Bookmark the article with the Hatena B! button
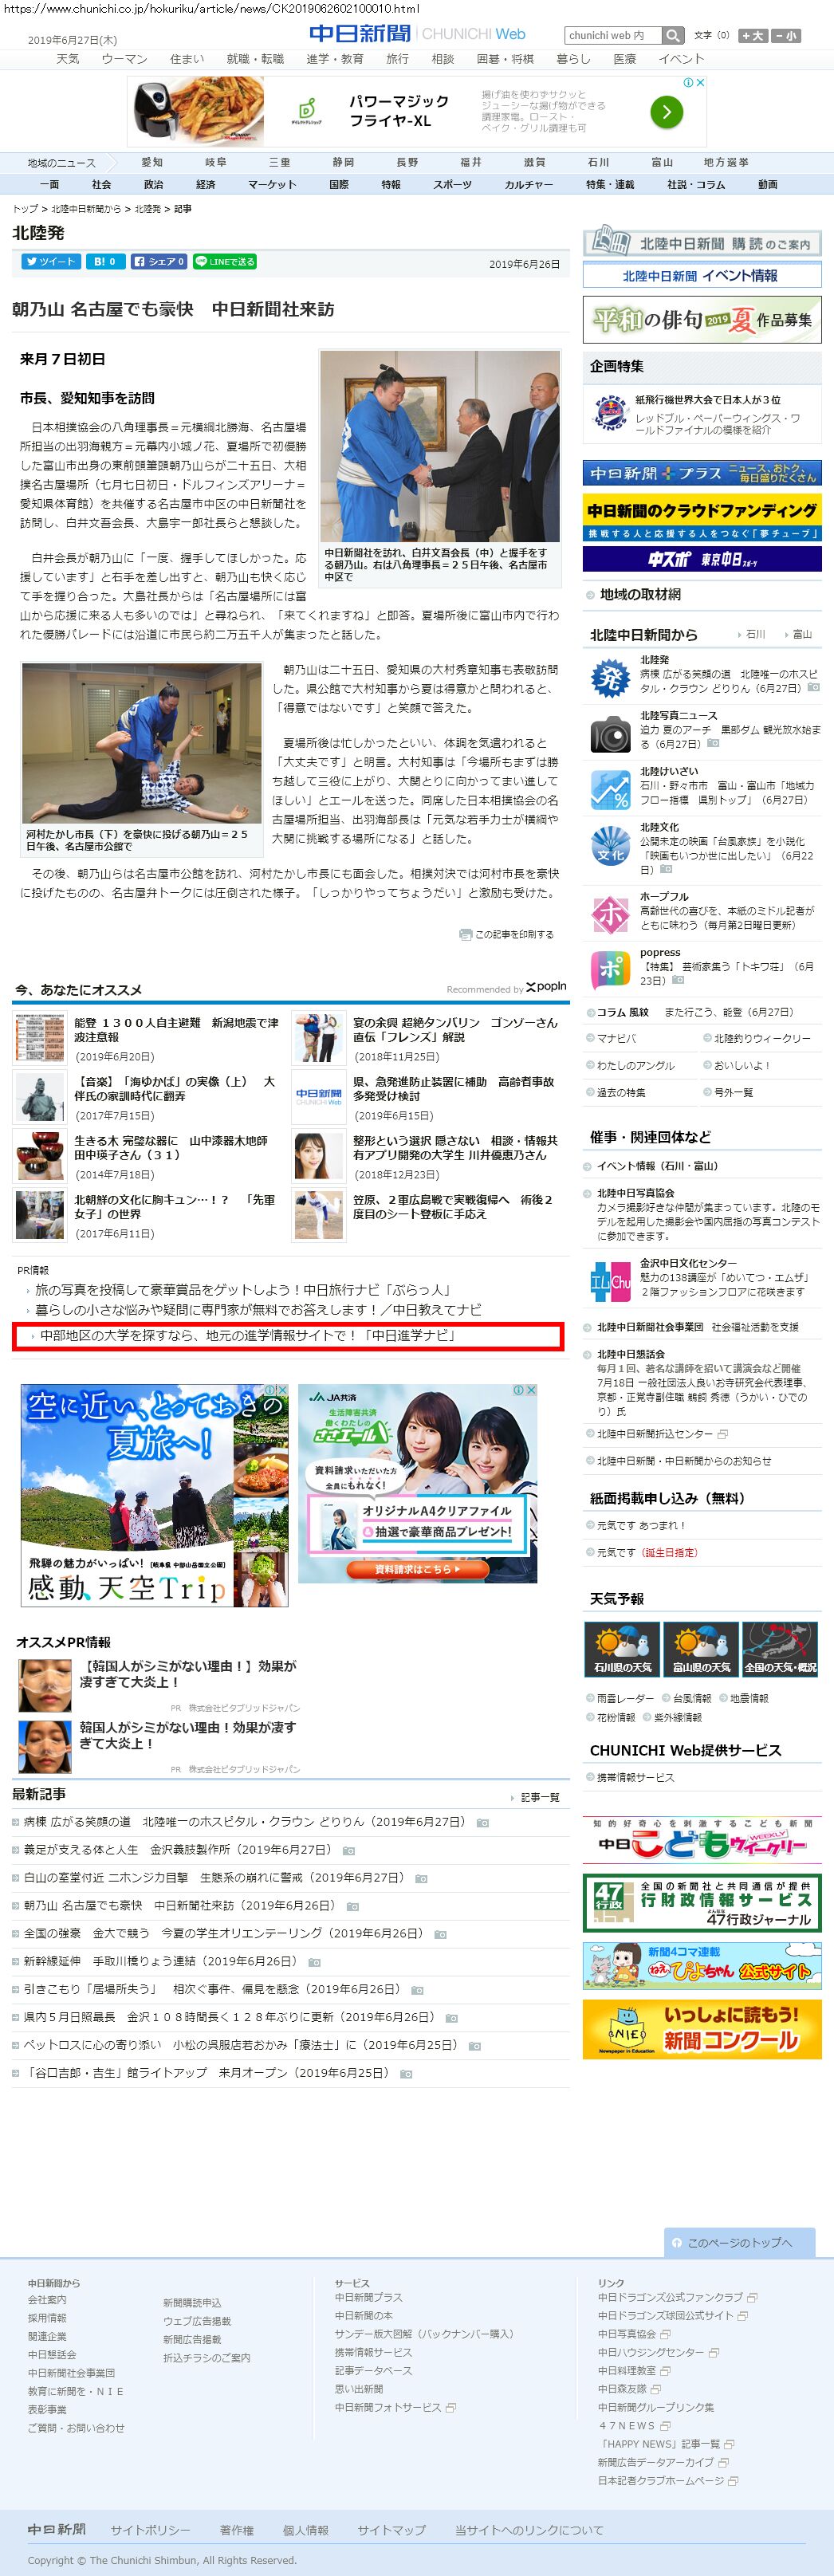The height and width of the screenshot is (2576, 834). [x=105, y=261]
